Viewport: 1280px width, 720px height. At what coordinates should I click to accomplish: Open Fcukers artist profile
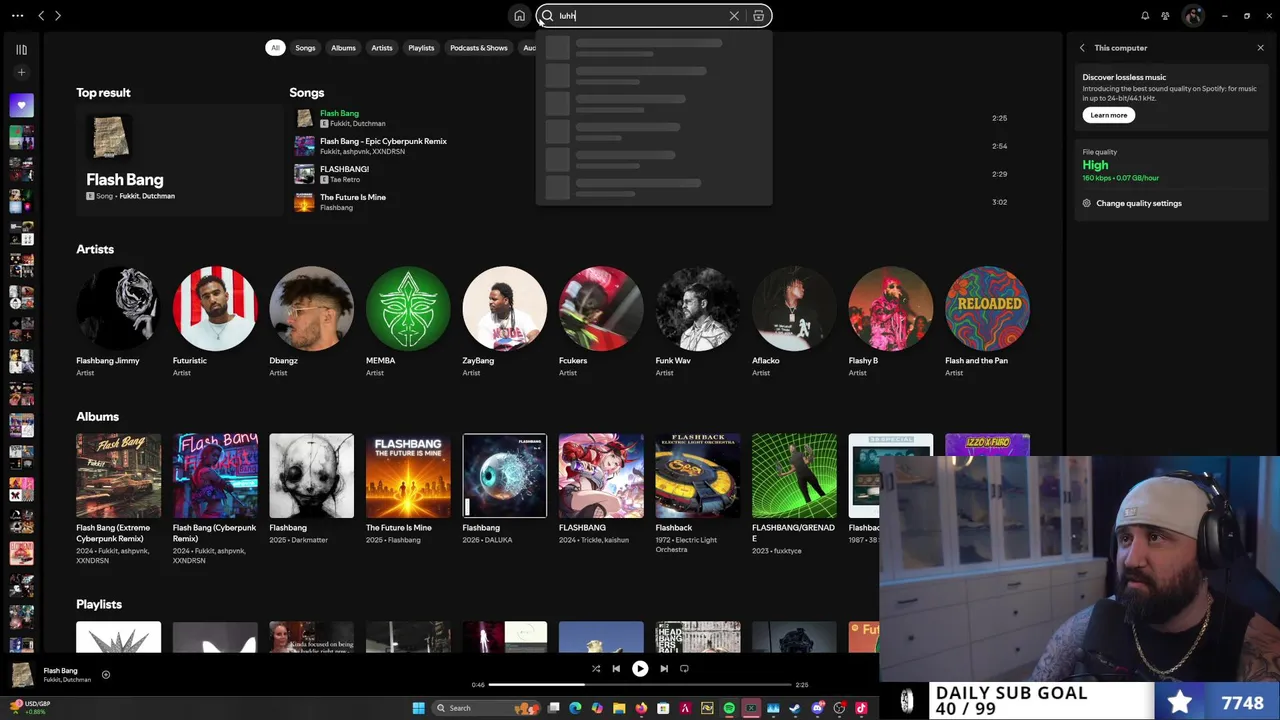click(x=601, y=322)
